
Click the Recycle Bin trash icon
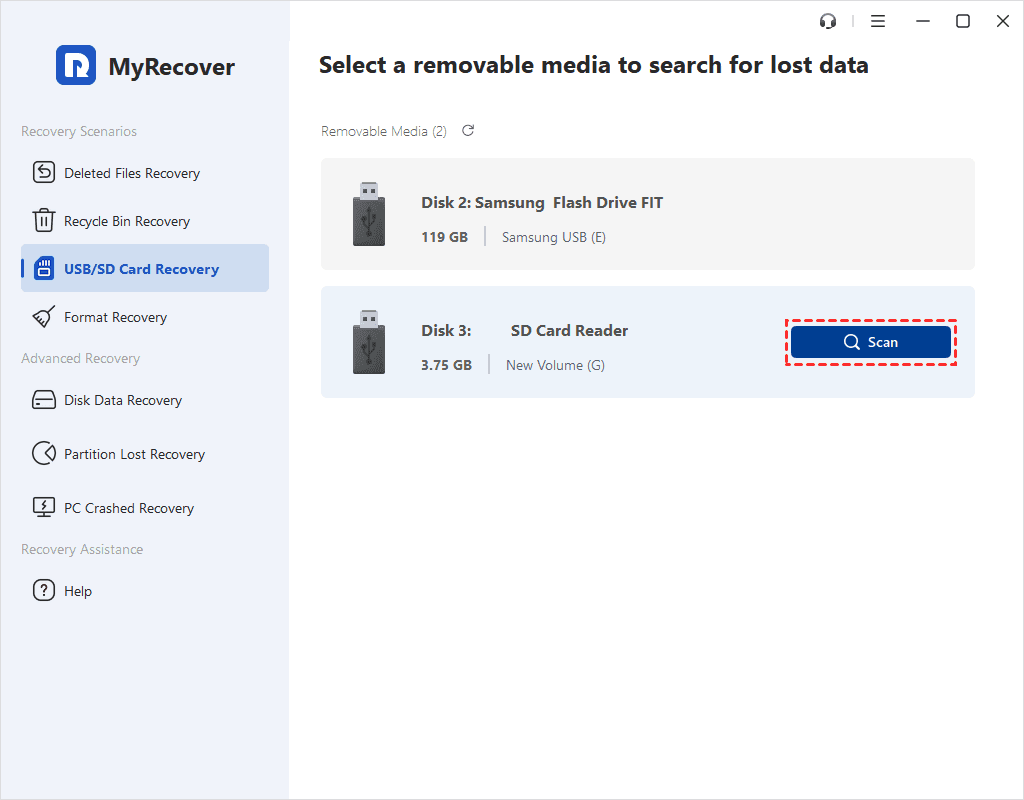(x=44, y=221)
